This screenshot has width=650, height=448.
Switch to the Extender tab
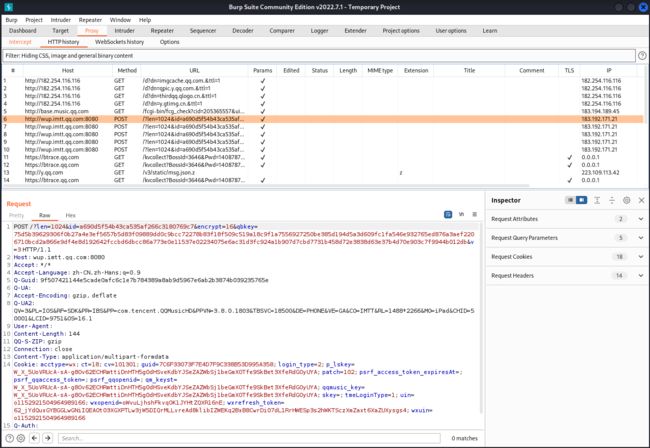coord(355,31)
